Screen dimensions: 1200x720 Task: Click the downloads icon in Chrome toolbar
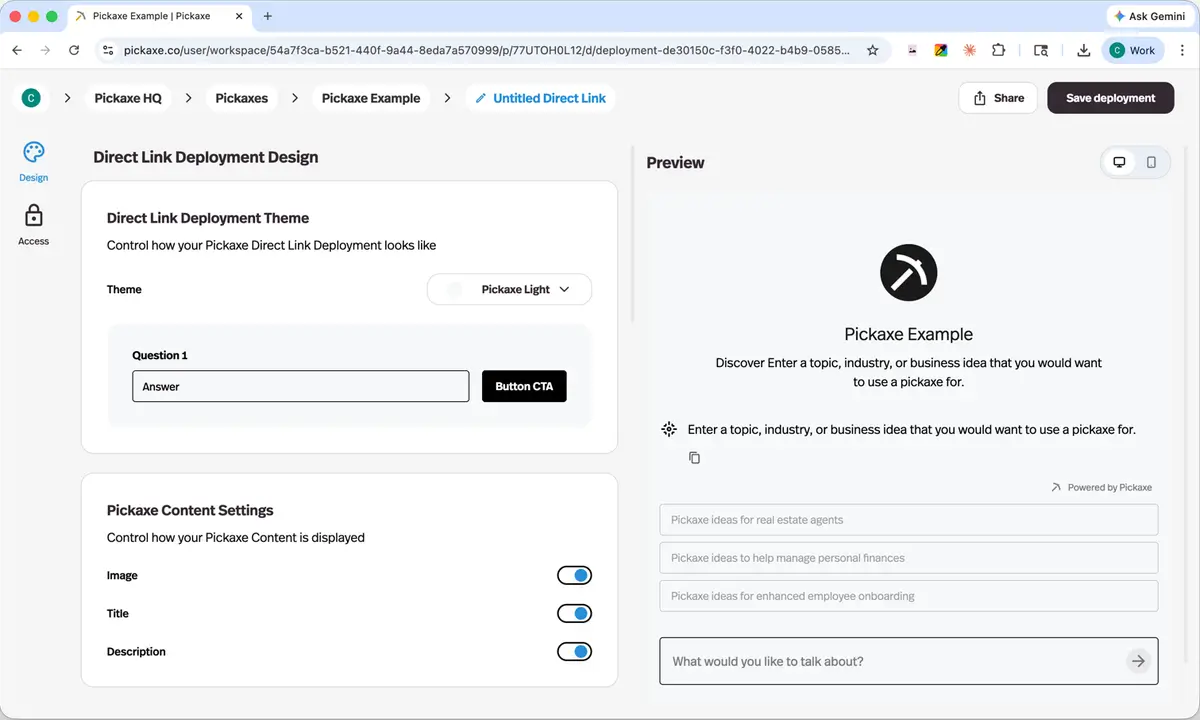tap(1084, 50)
